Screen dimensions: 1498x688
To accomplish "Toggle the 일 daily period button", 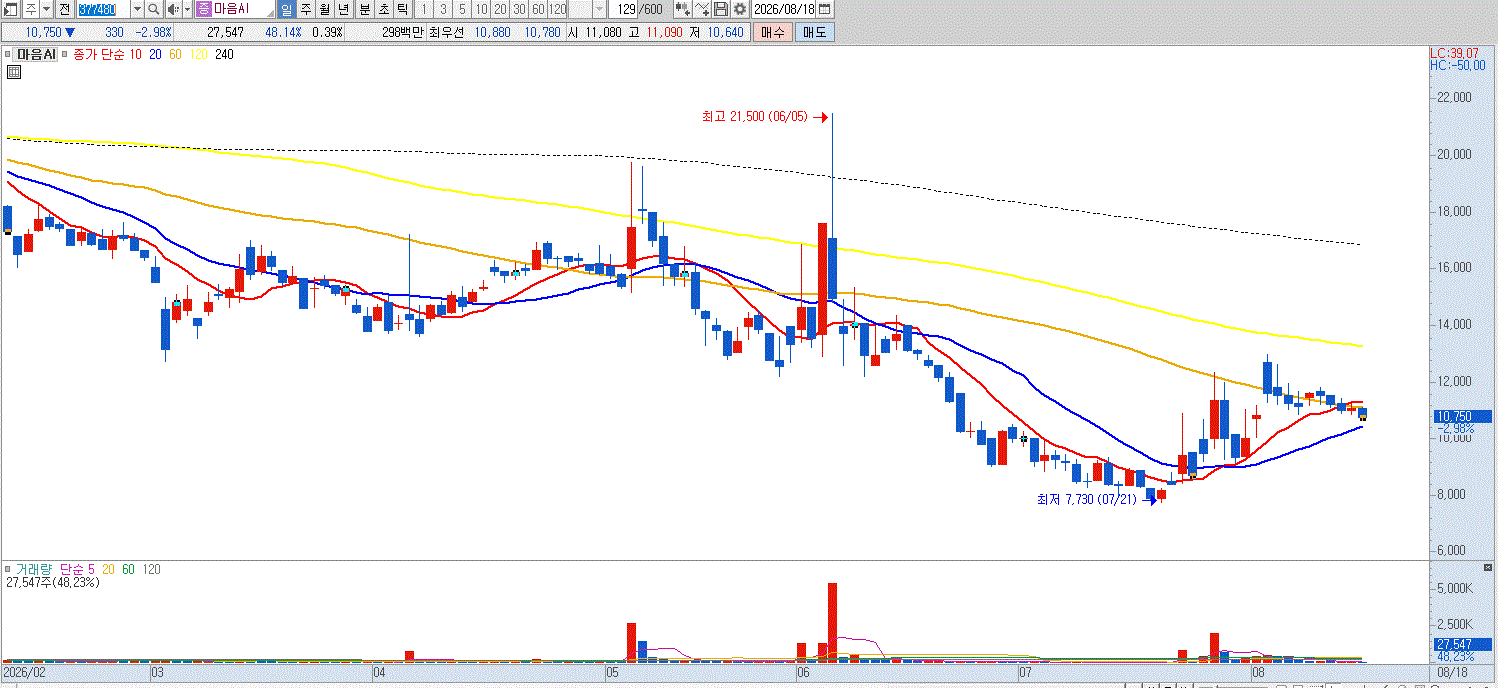I will (287, 9).
